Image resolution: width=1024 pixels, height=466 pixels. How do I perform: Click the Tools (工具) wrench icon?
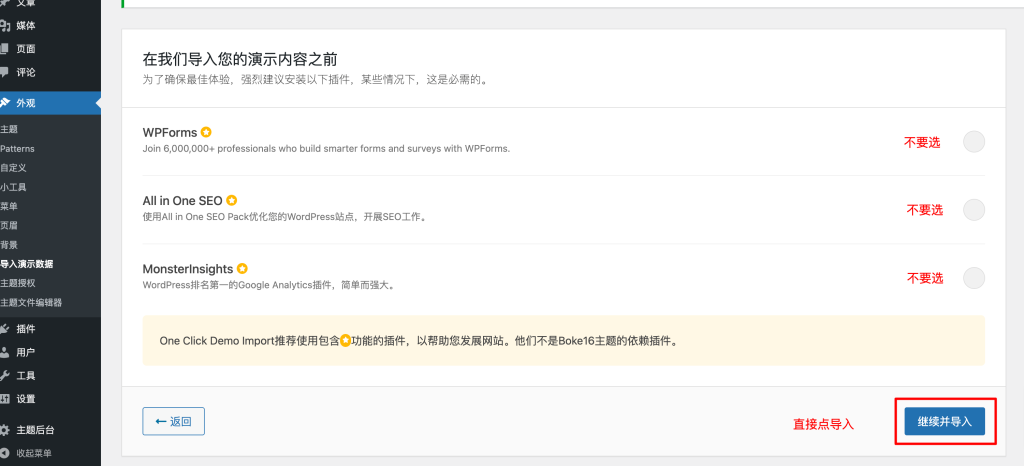click(5, 376)
